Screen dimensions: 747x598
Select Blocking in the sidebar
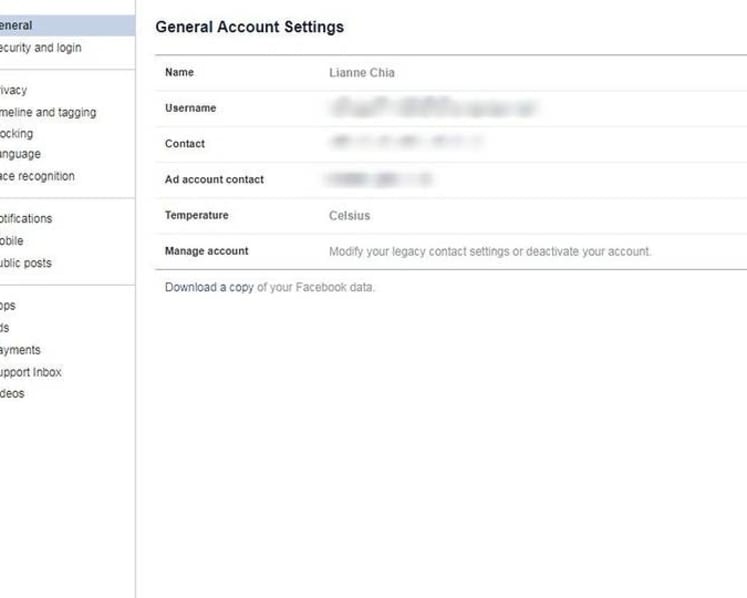pos(16,133)
